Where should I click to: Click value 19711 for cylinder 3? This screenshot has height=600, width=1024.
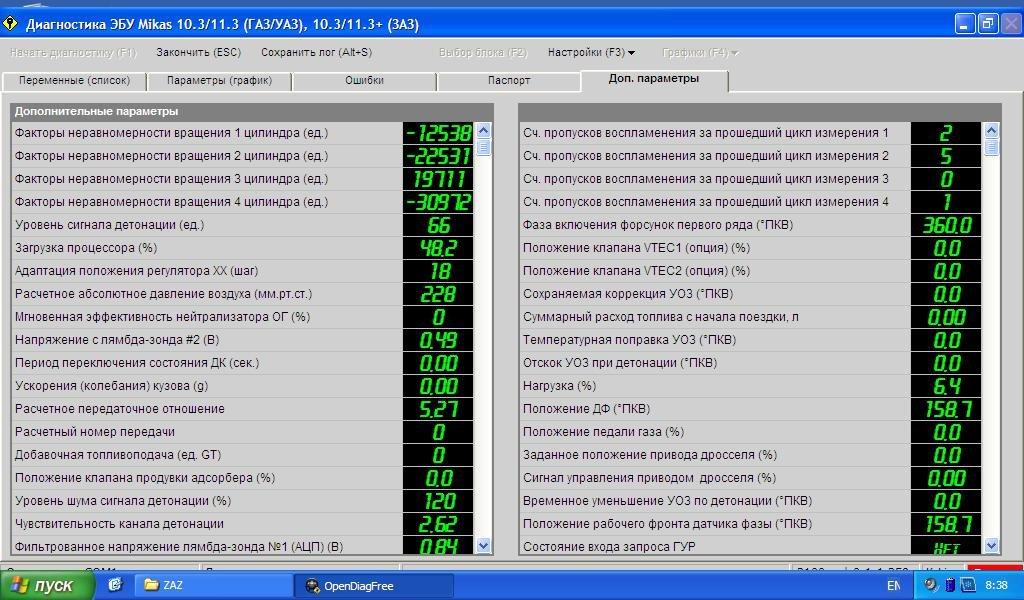[438, 179]
